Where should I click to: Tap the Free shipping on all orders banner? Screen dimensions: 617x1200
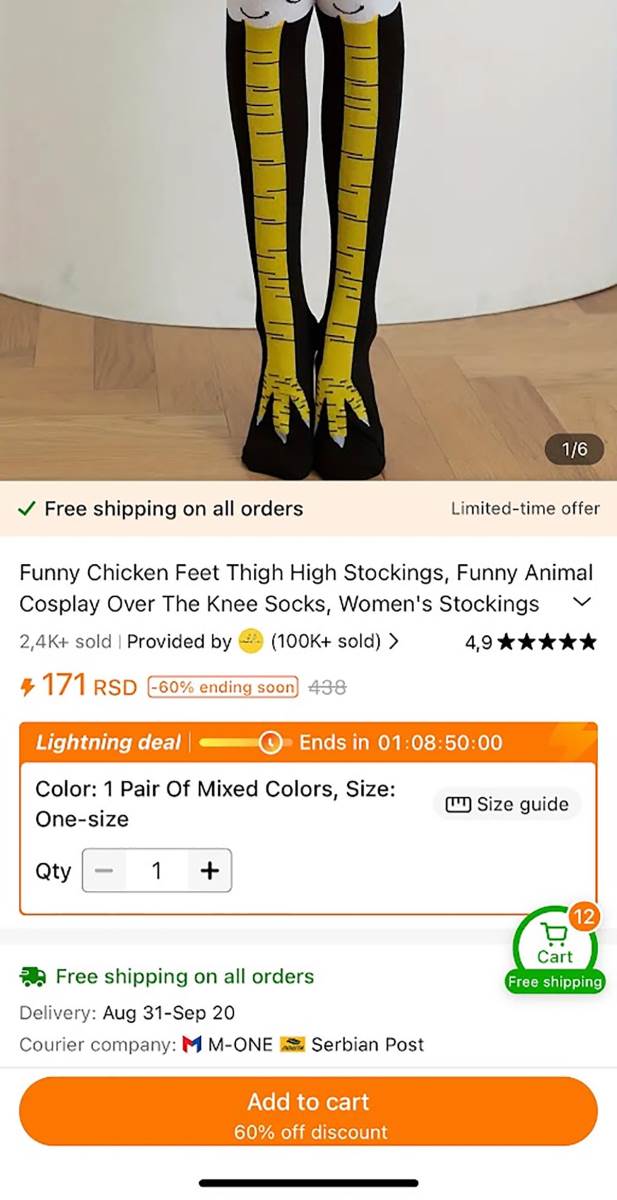tap(173, 508)
